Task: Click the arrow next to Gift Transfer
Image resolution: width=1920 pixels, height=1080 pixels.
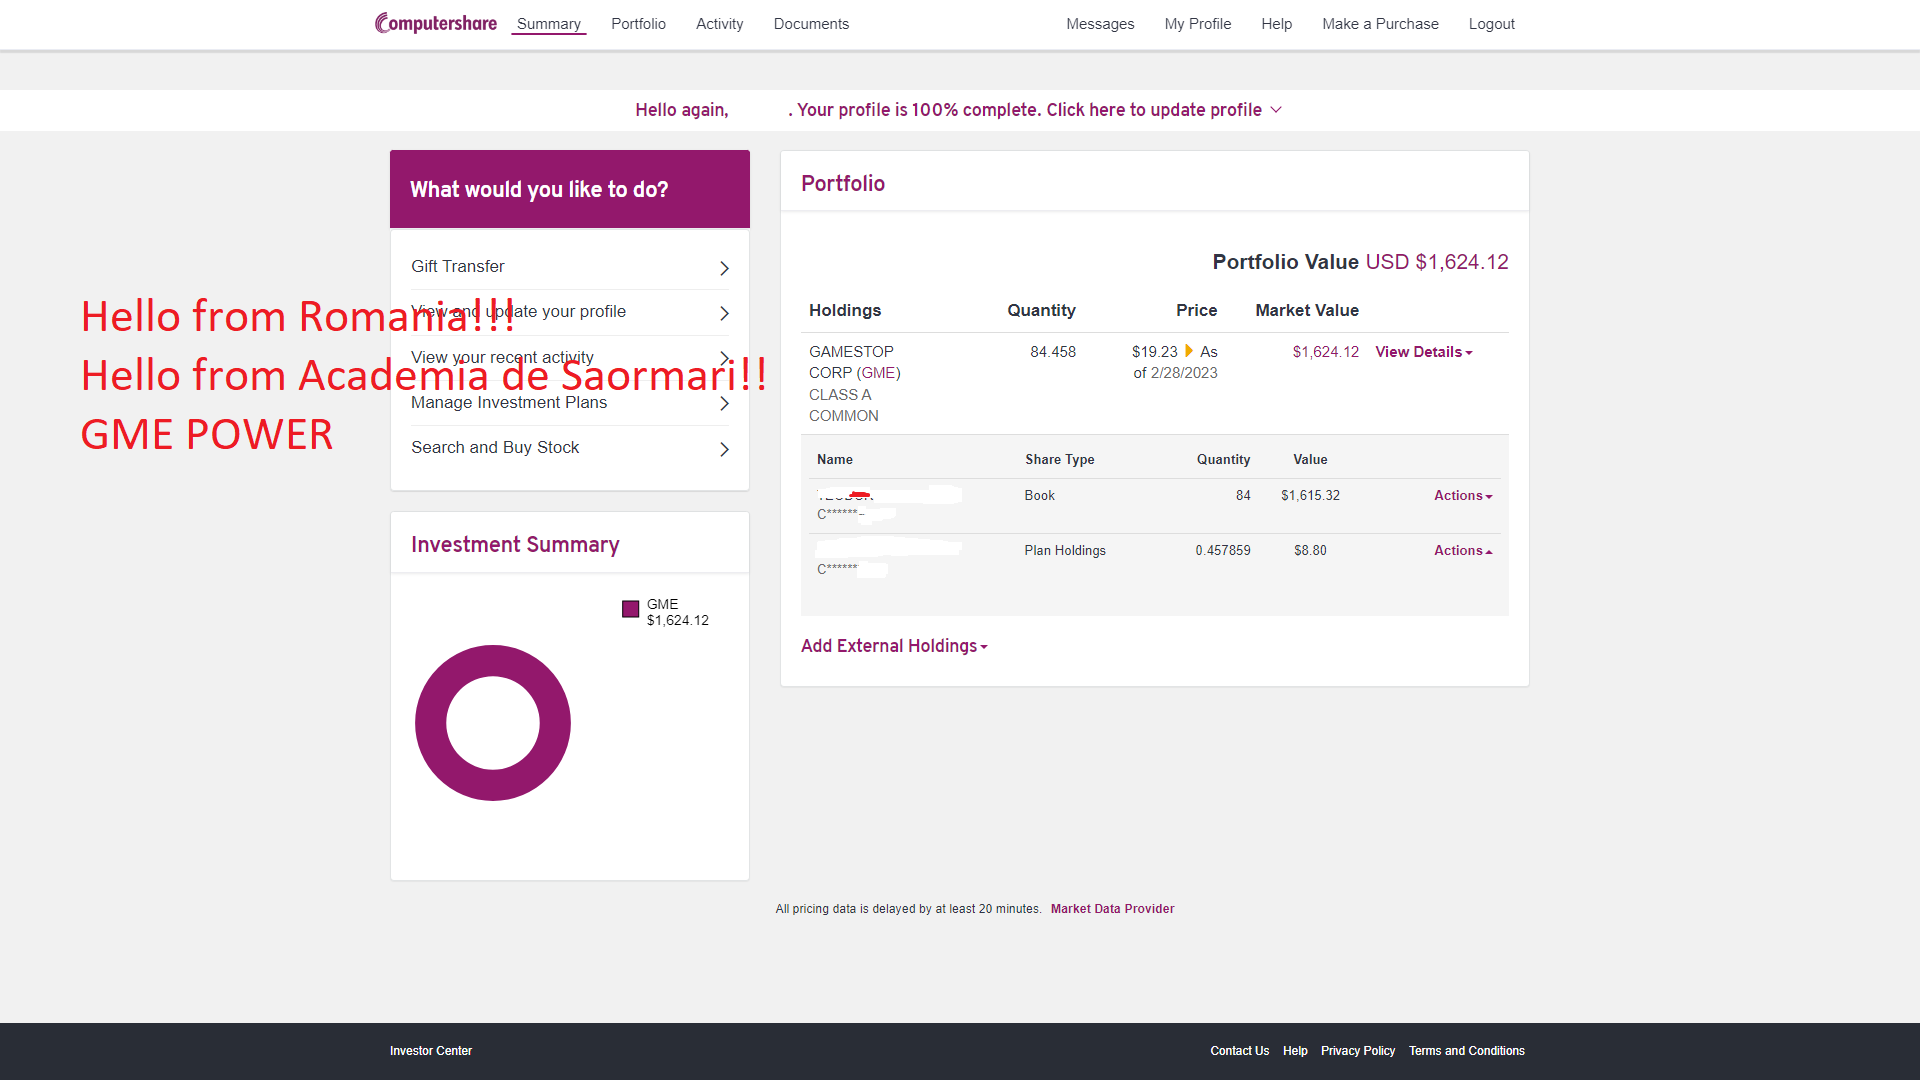Action: 725,268
